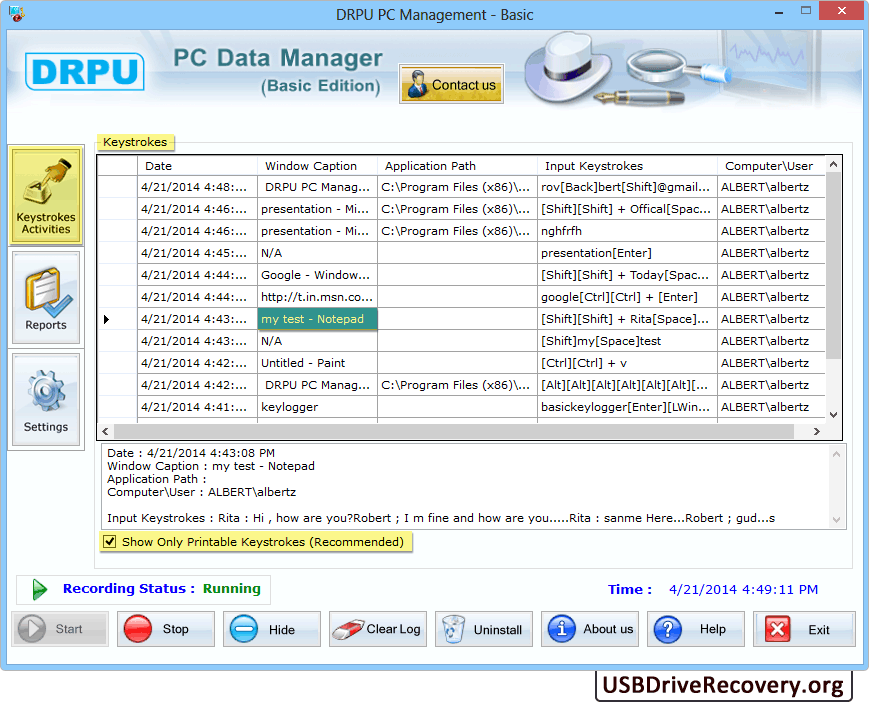The width and height of the screenshot is (869, 702).
Task: Click the Uninstall recycle bin button
Action: coord(484,629)
